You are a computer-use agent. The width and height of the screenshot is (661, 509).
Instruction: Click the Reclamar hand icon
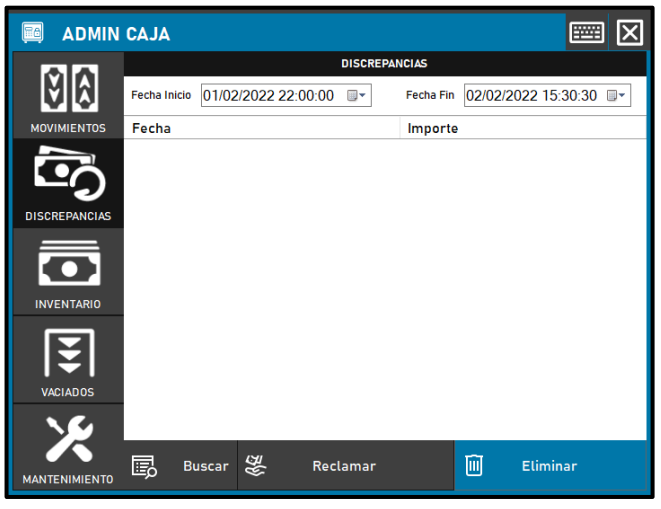tap(254, 465)
